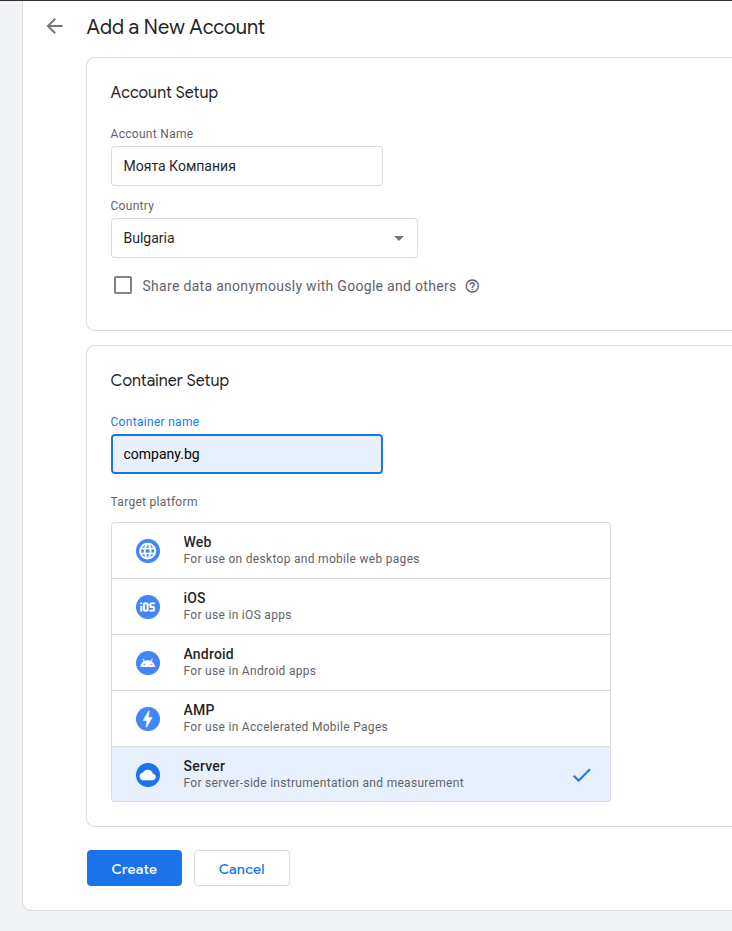732x931 pixels.
Task: Select 'For use in Android apps' option
Action: pos(249,671)
